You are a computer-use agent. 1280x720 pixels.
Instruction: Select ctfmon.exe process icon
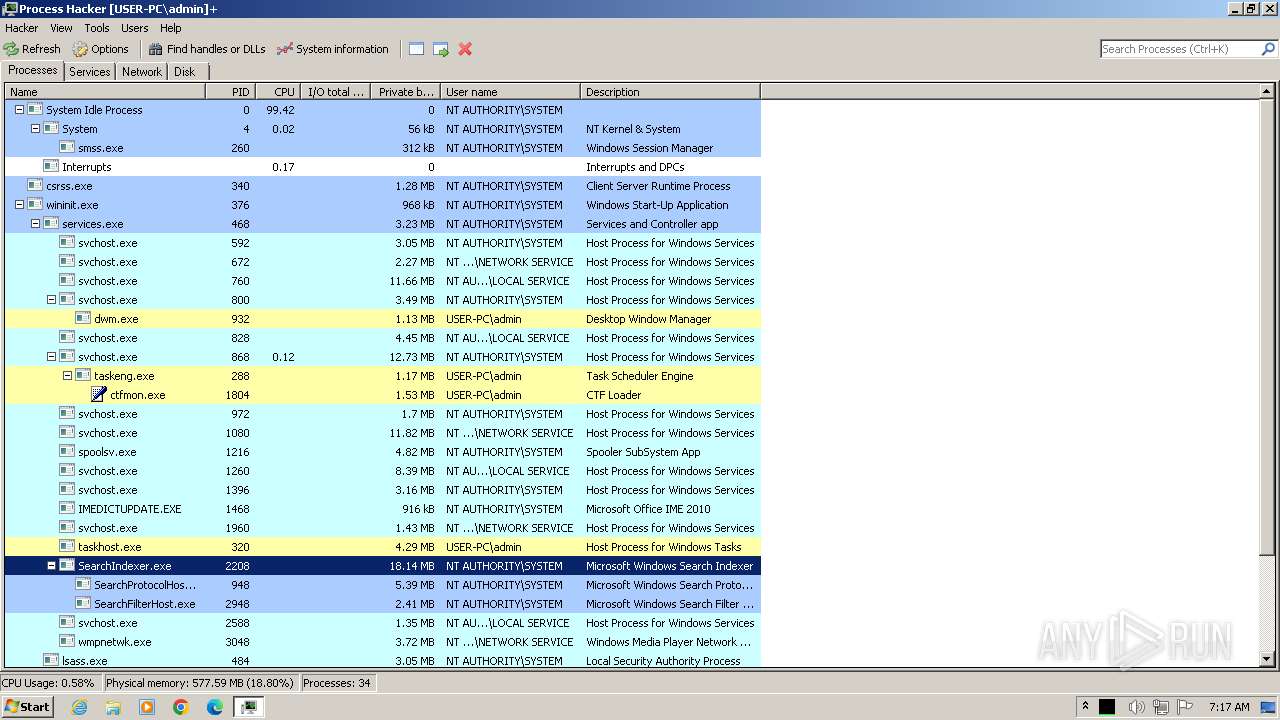click(99, 395)
